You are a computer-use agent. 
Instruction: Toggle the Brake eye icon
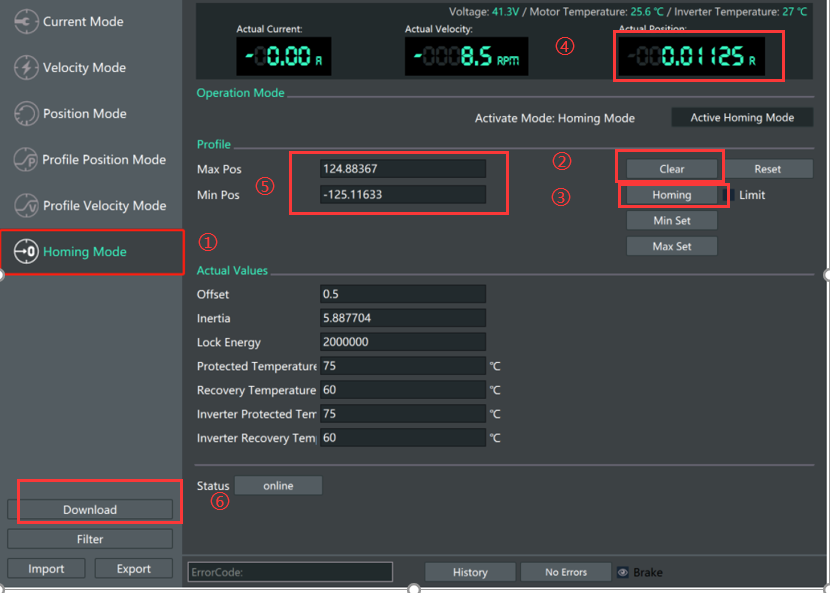click(623, 573)
